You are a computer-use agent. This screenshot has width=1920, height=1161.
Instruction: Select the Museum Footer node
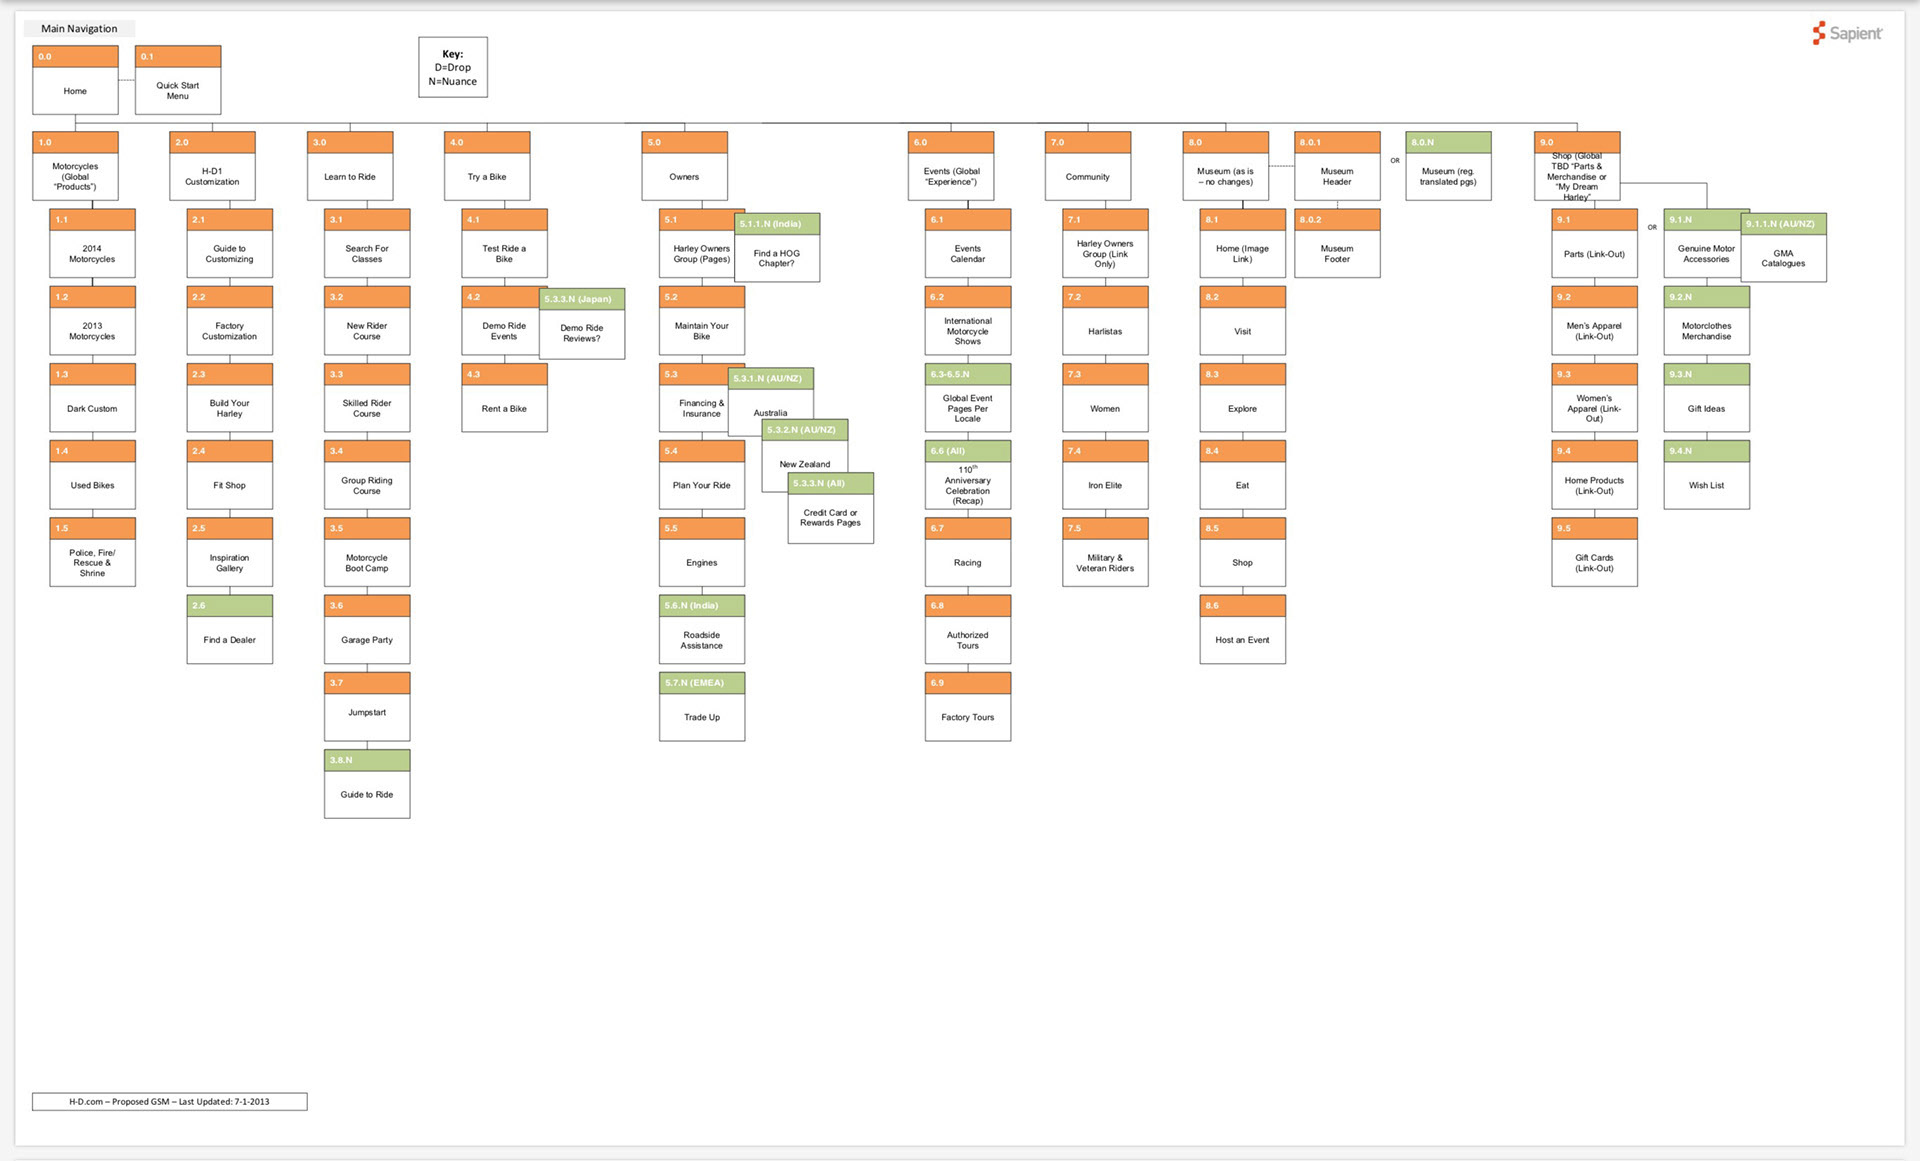(1337, 243)
